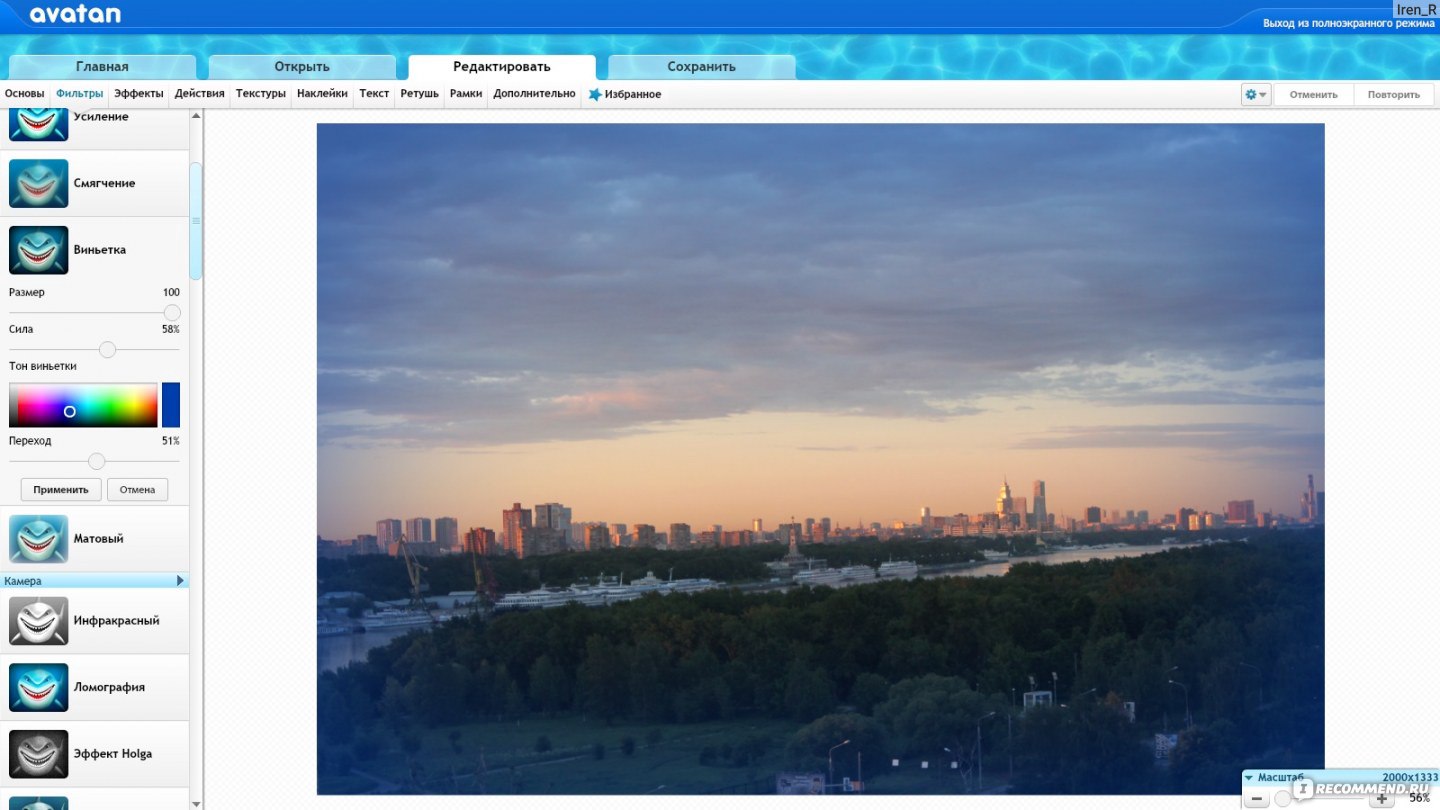Select the Смягчение filter shark icon
1440x810 pixels.
click(x=38, y=183)
